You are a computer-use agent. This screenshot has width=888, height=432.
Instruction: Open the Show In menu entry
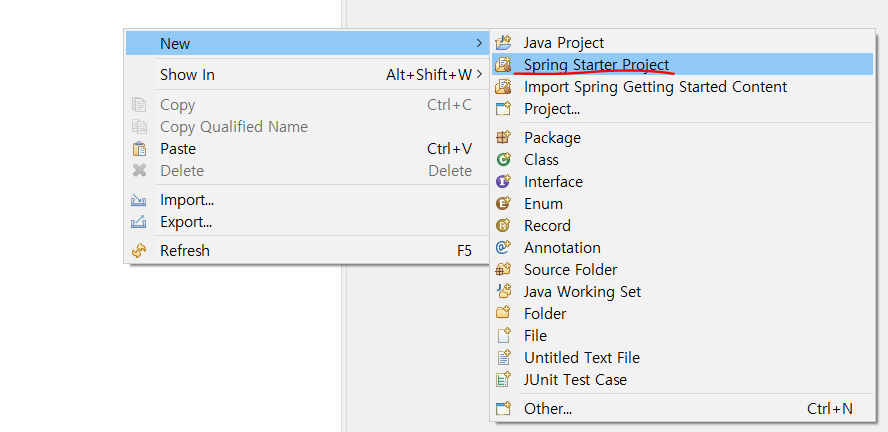[306, 74]
